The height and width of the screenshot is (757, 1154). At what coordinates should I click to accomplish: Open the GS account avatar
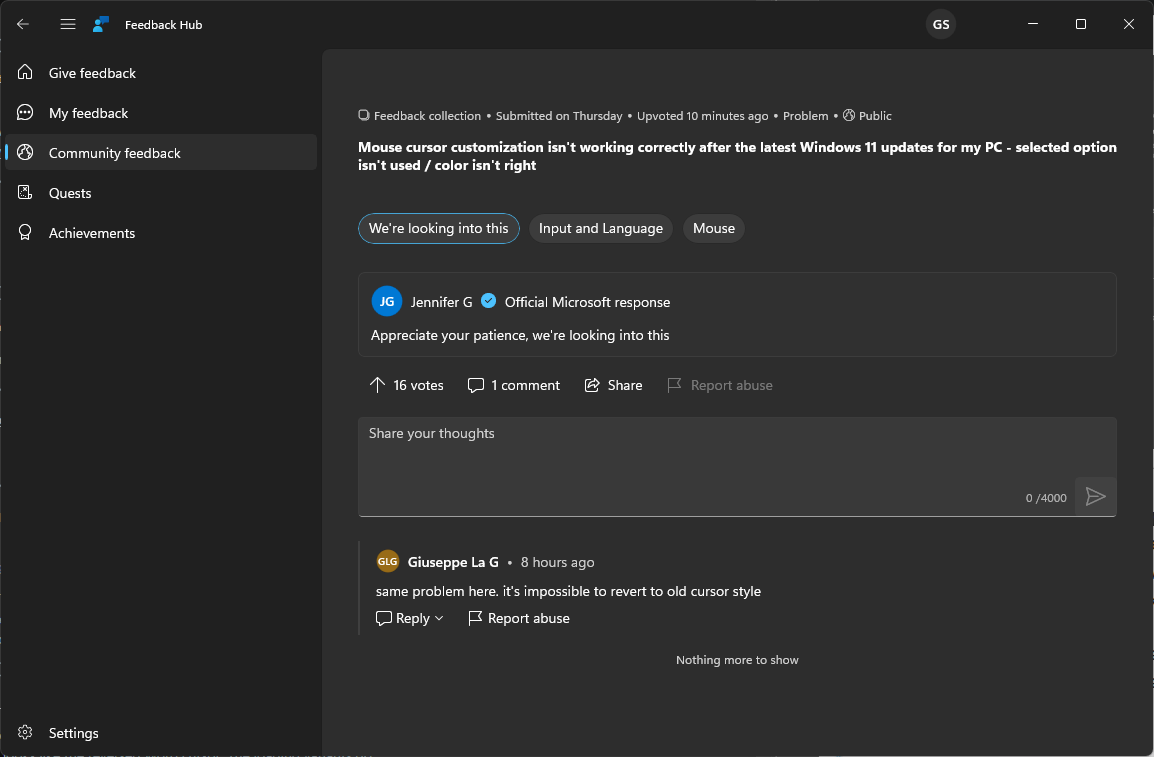(x=941, y=24)
